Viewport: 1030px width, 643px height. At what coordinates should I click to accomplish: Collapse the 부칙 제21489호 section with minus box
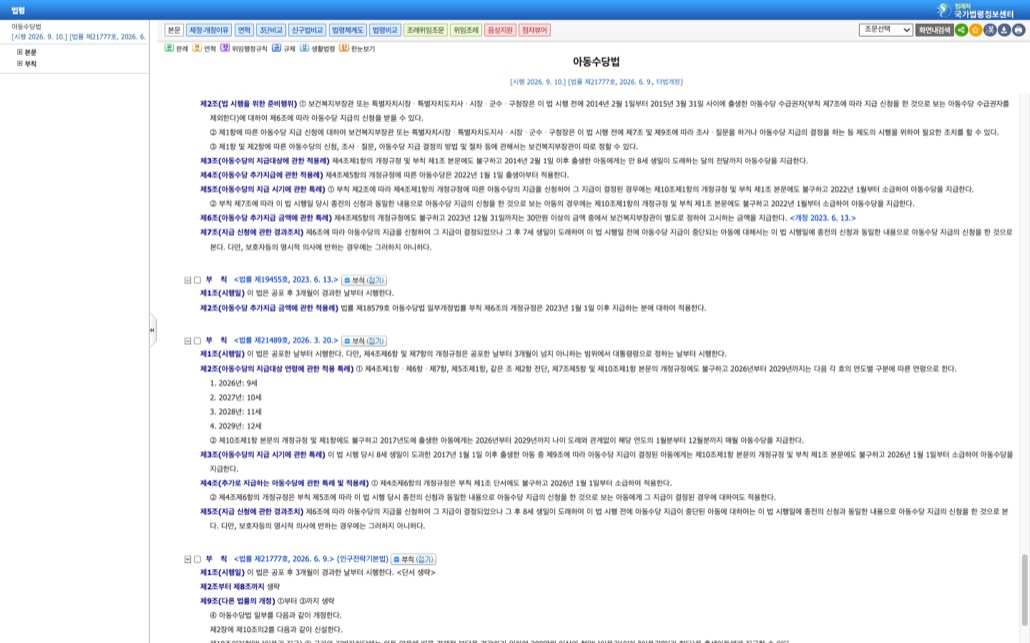[x=187, y=341]
